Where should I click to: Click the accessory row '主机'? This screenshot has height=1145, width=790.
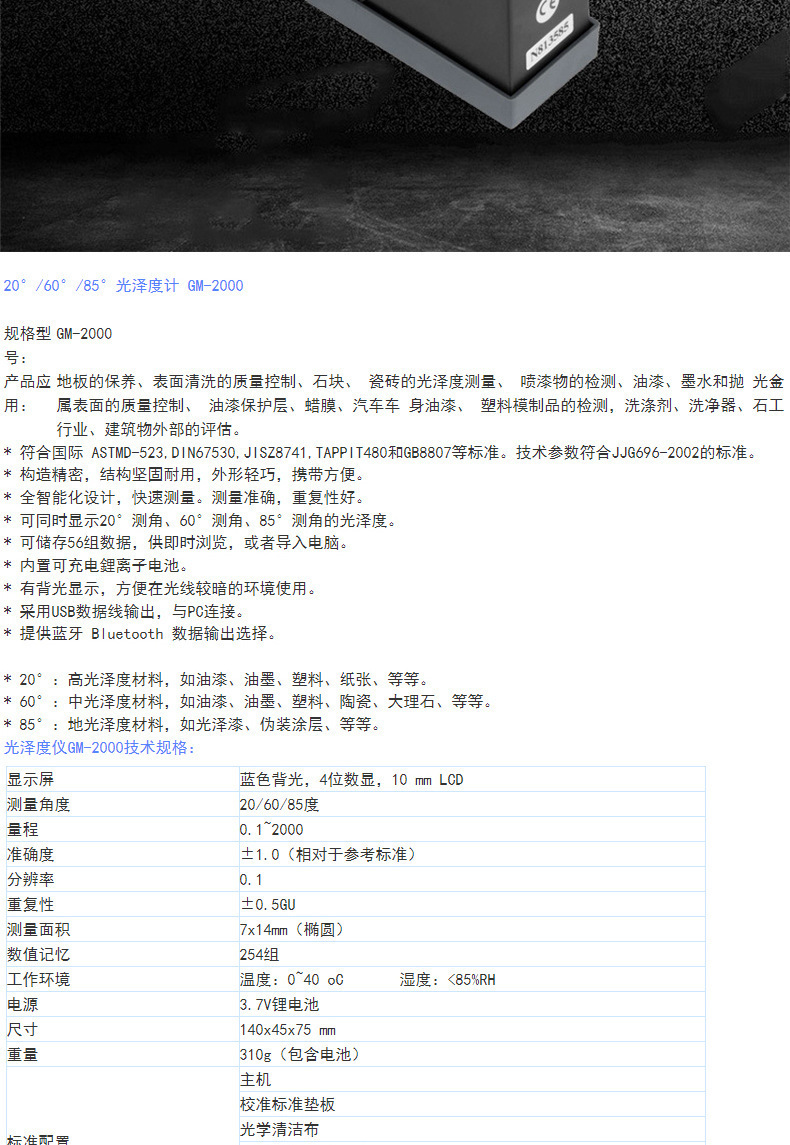472,1079
